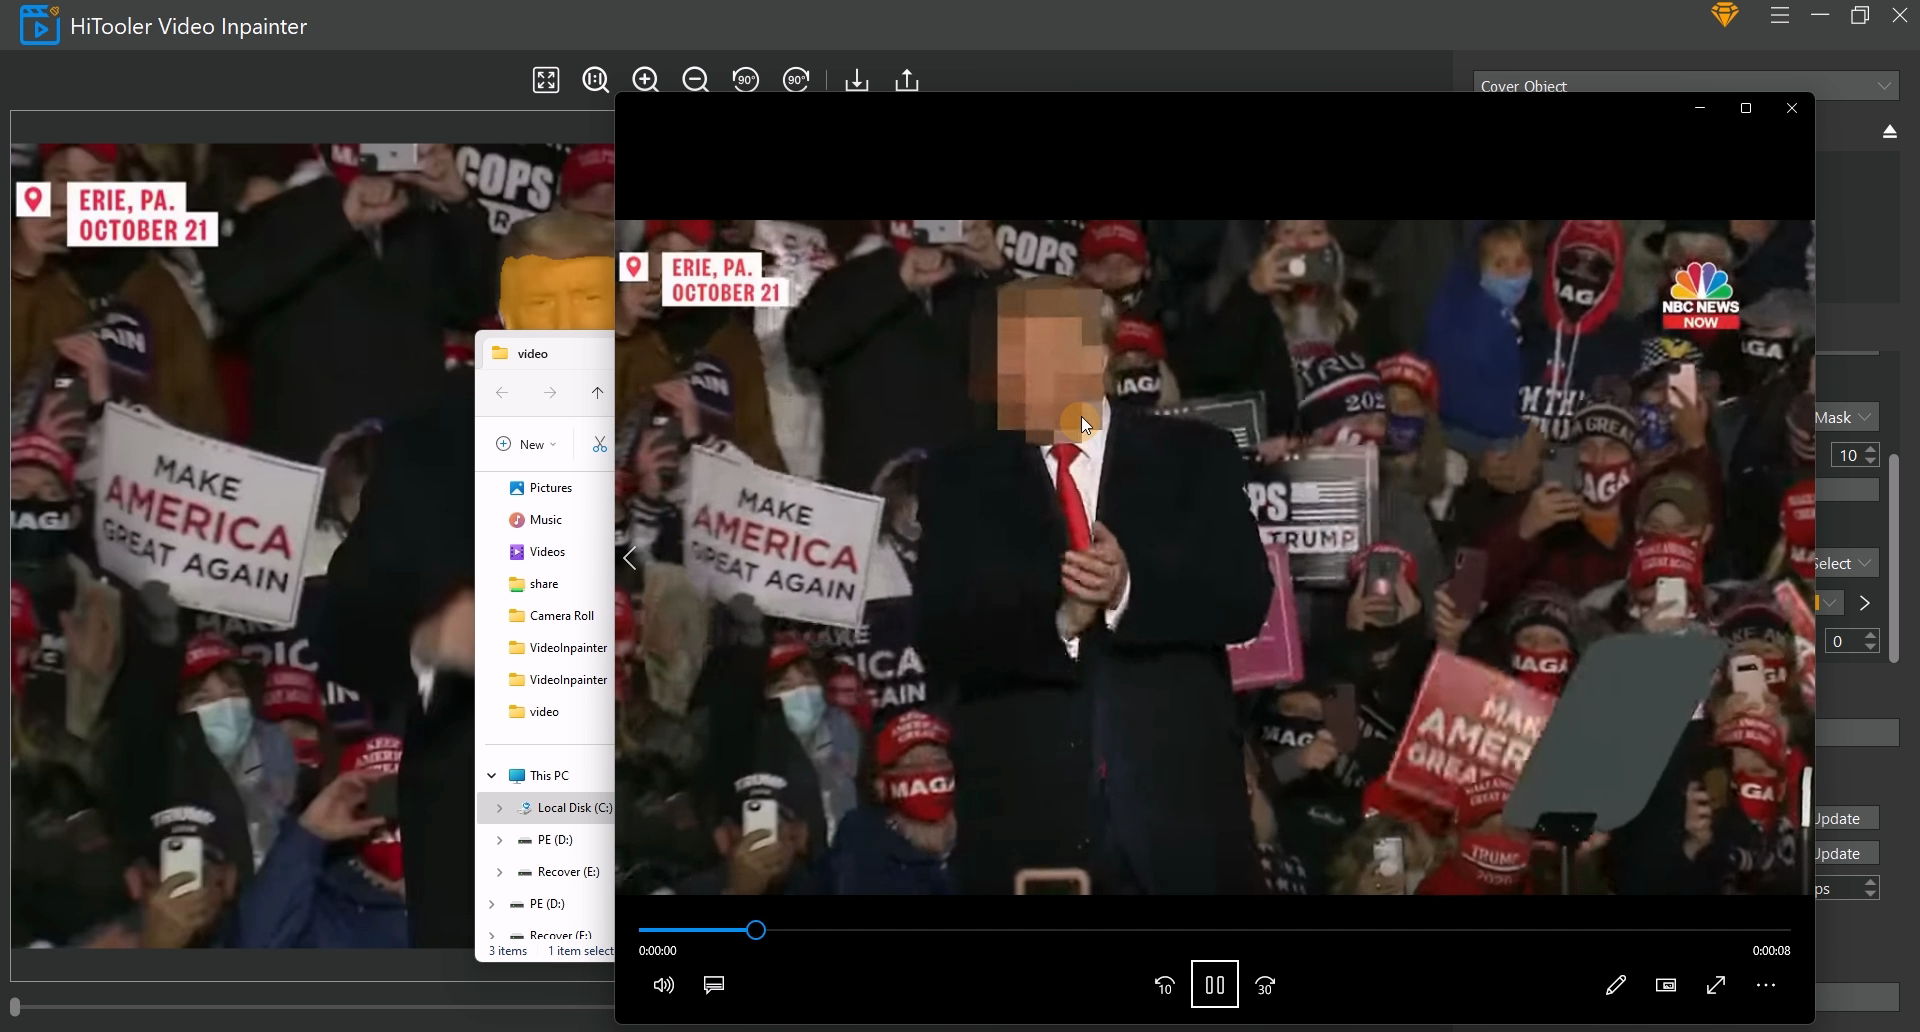1920x1032 pixels.
Task: Click the download icon in the toolbar
Action: (857, 80)
